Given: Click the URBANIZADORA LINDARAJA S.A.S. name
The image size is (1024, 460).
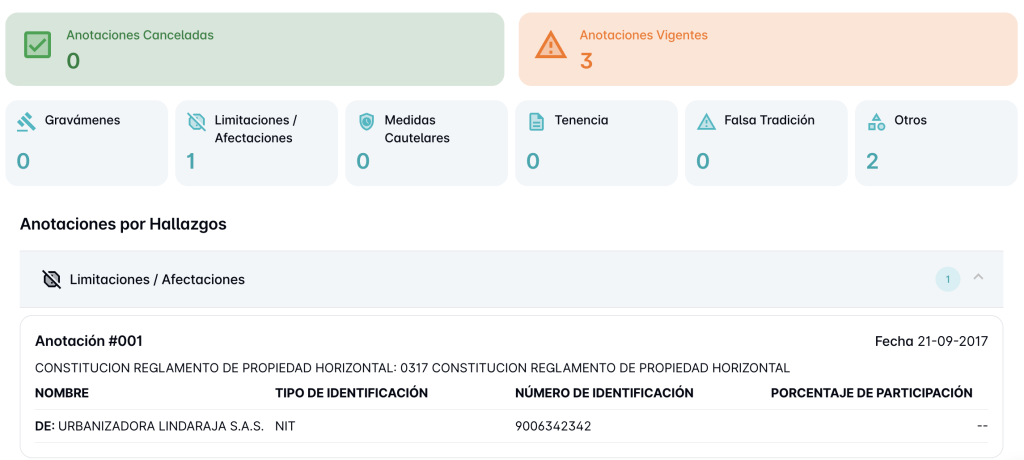Looking at the screenshot, I should [161, 426].
